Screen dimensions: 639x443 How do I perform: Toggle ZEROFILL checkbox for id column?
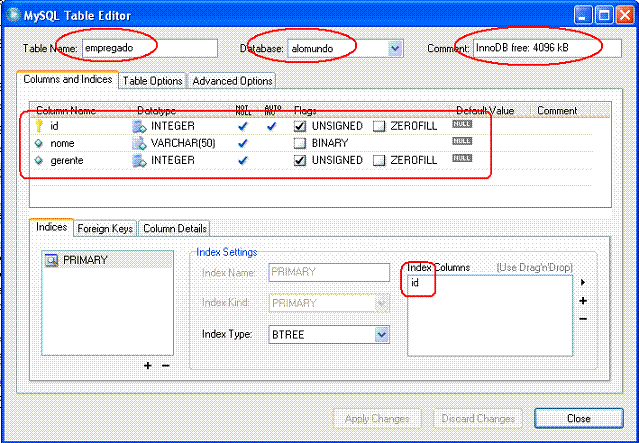tap(379, 126)
